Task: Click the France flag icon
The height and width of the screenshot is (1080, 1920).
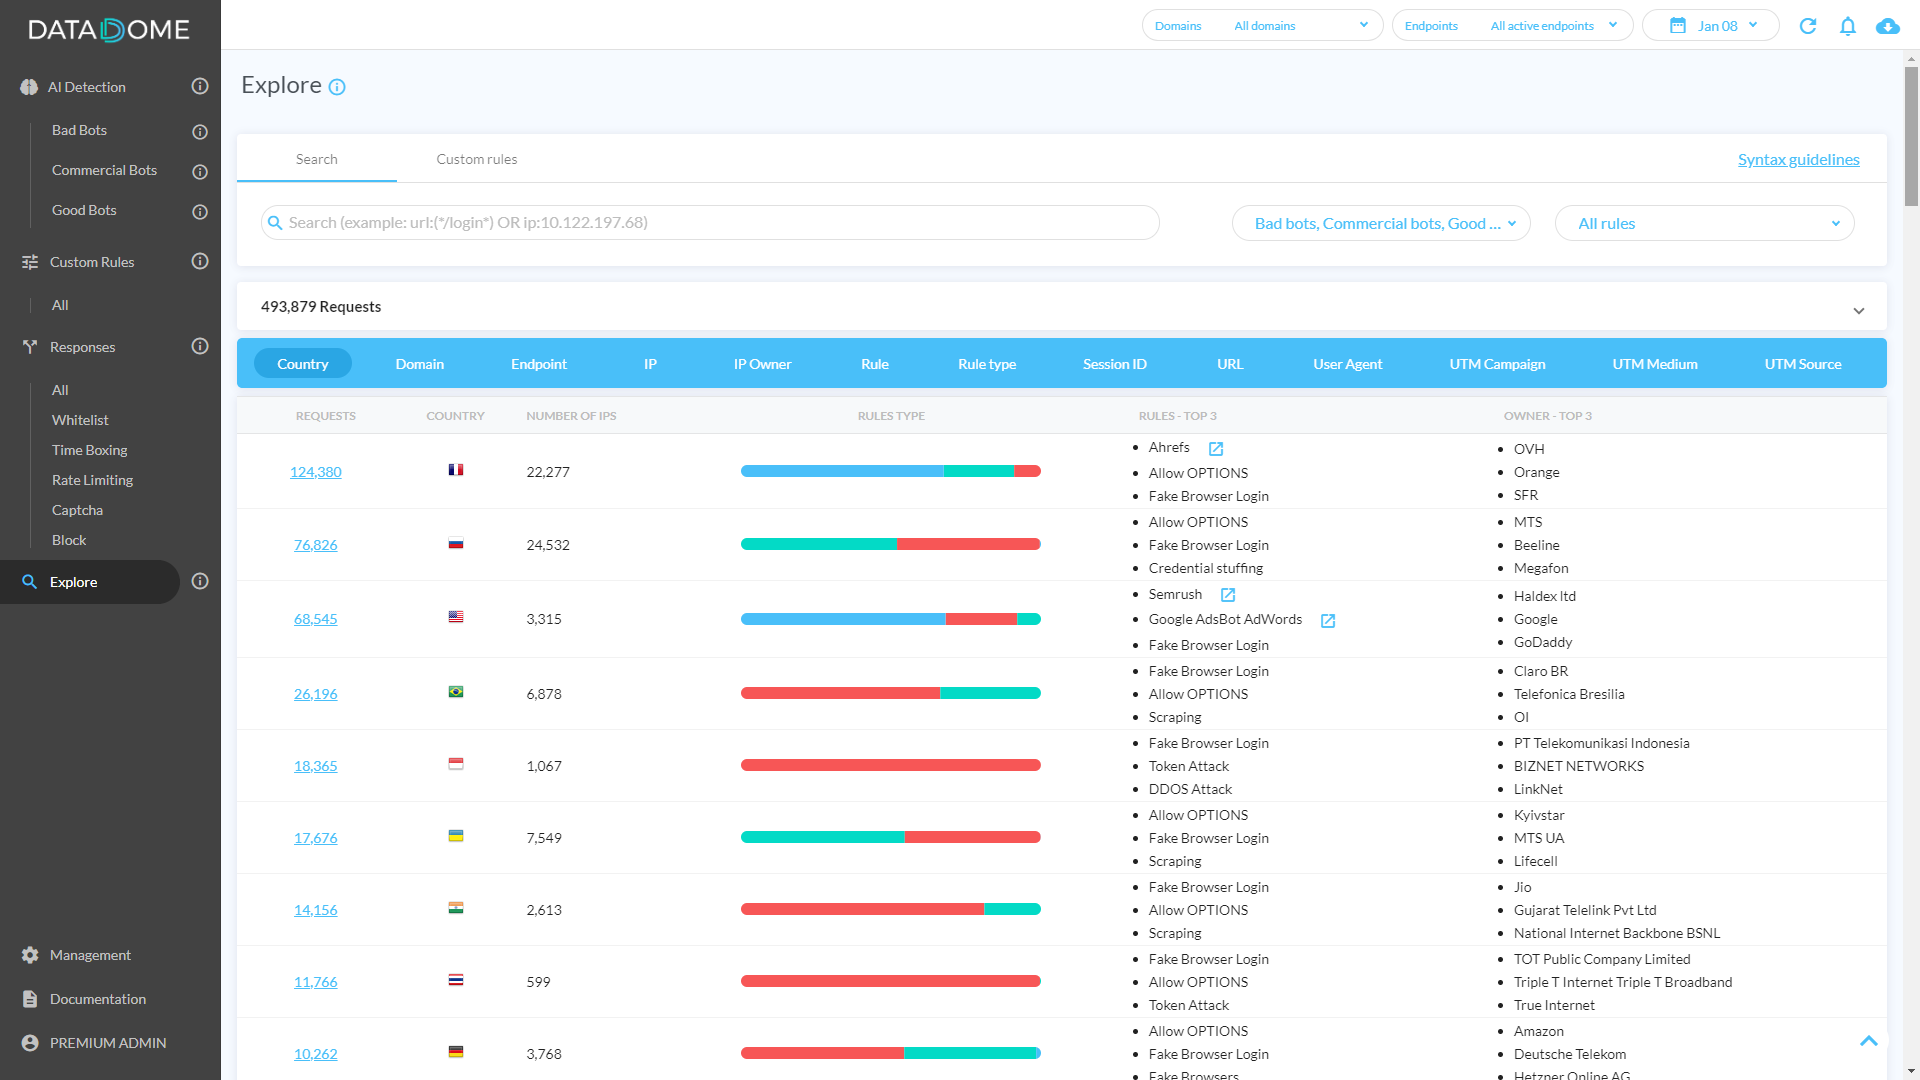Action: [x=456, y=470]
